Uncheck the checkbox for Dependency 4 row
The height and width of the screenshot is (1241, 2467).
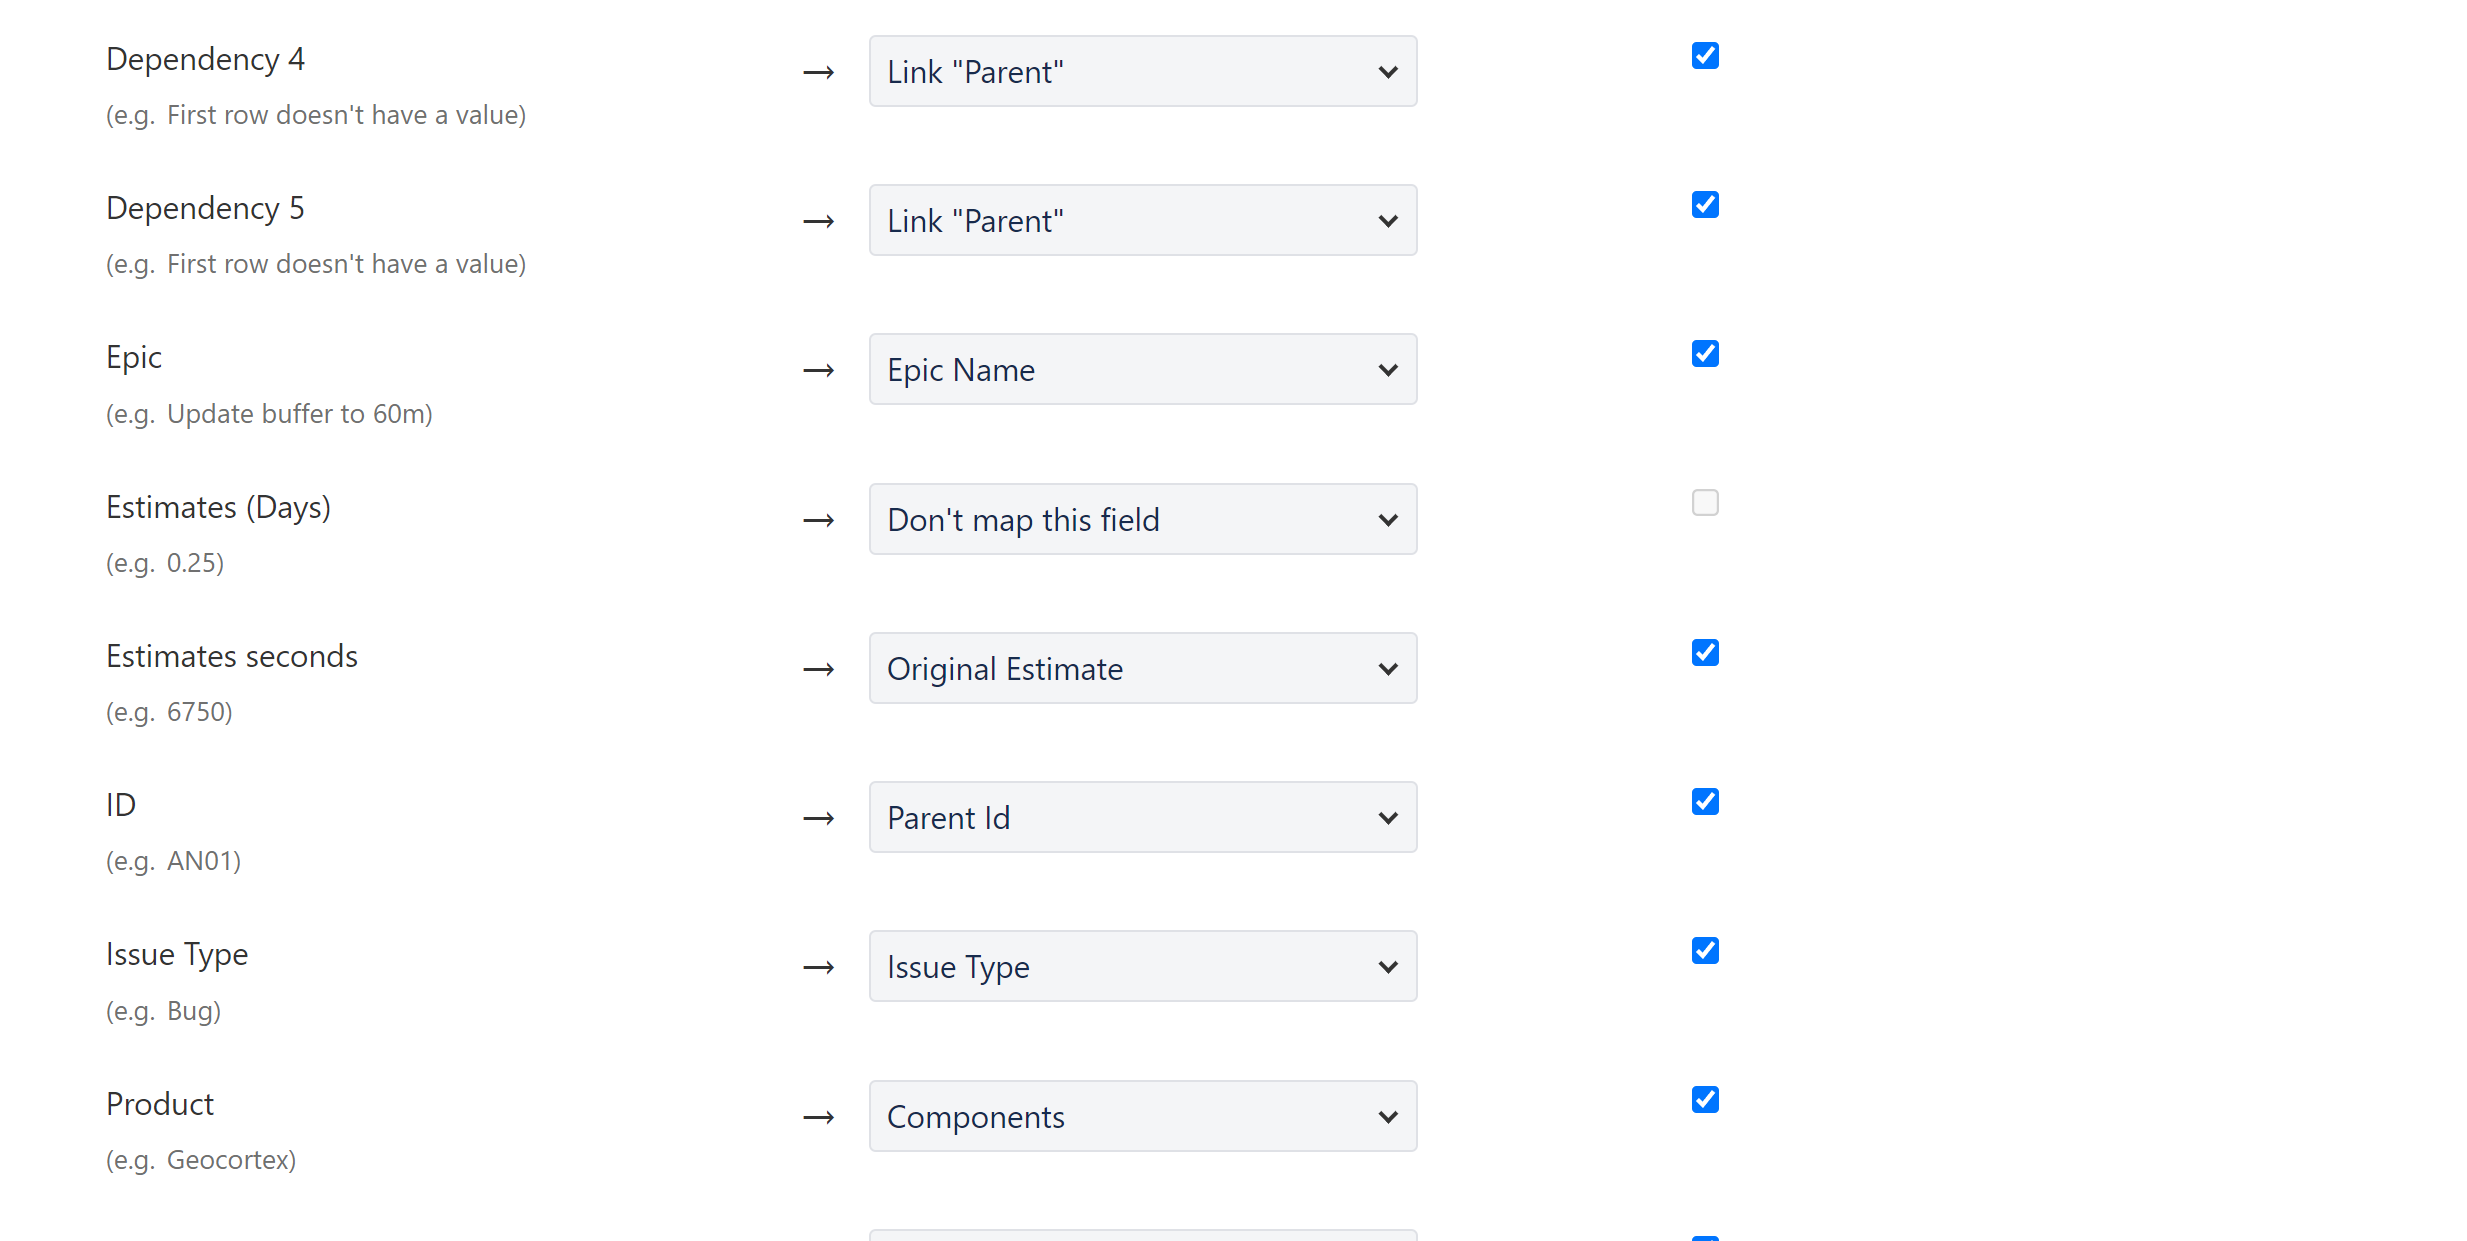click(1705, 56)
